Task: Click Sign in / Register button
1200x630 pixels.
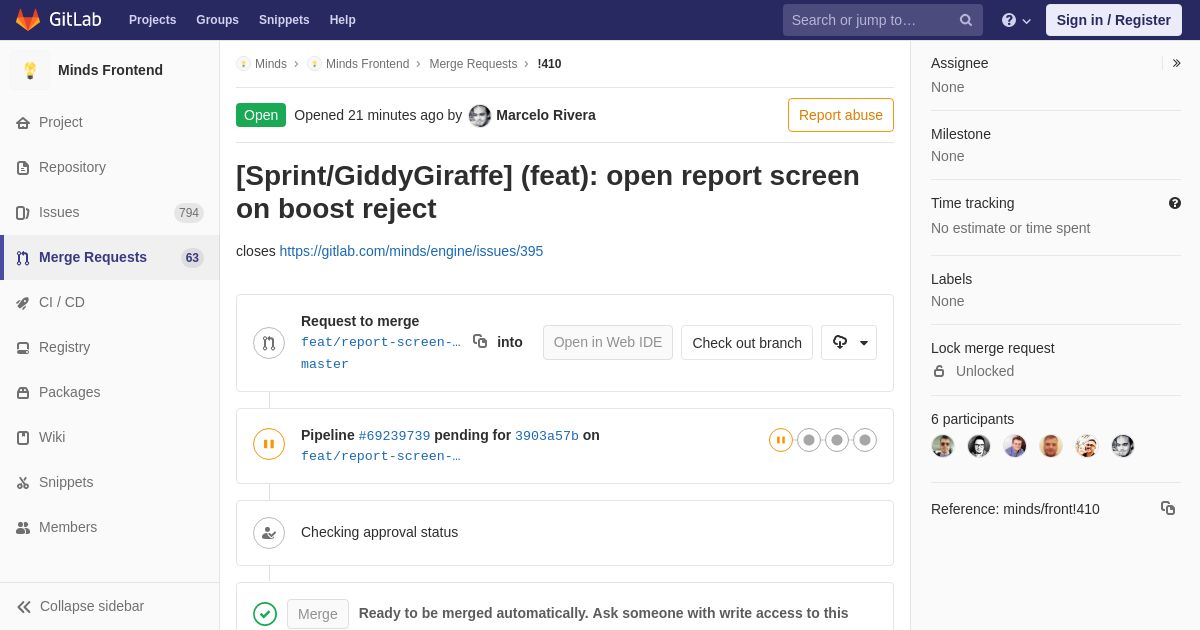Action: (1113, 20)
